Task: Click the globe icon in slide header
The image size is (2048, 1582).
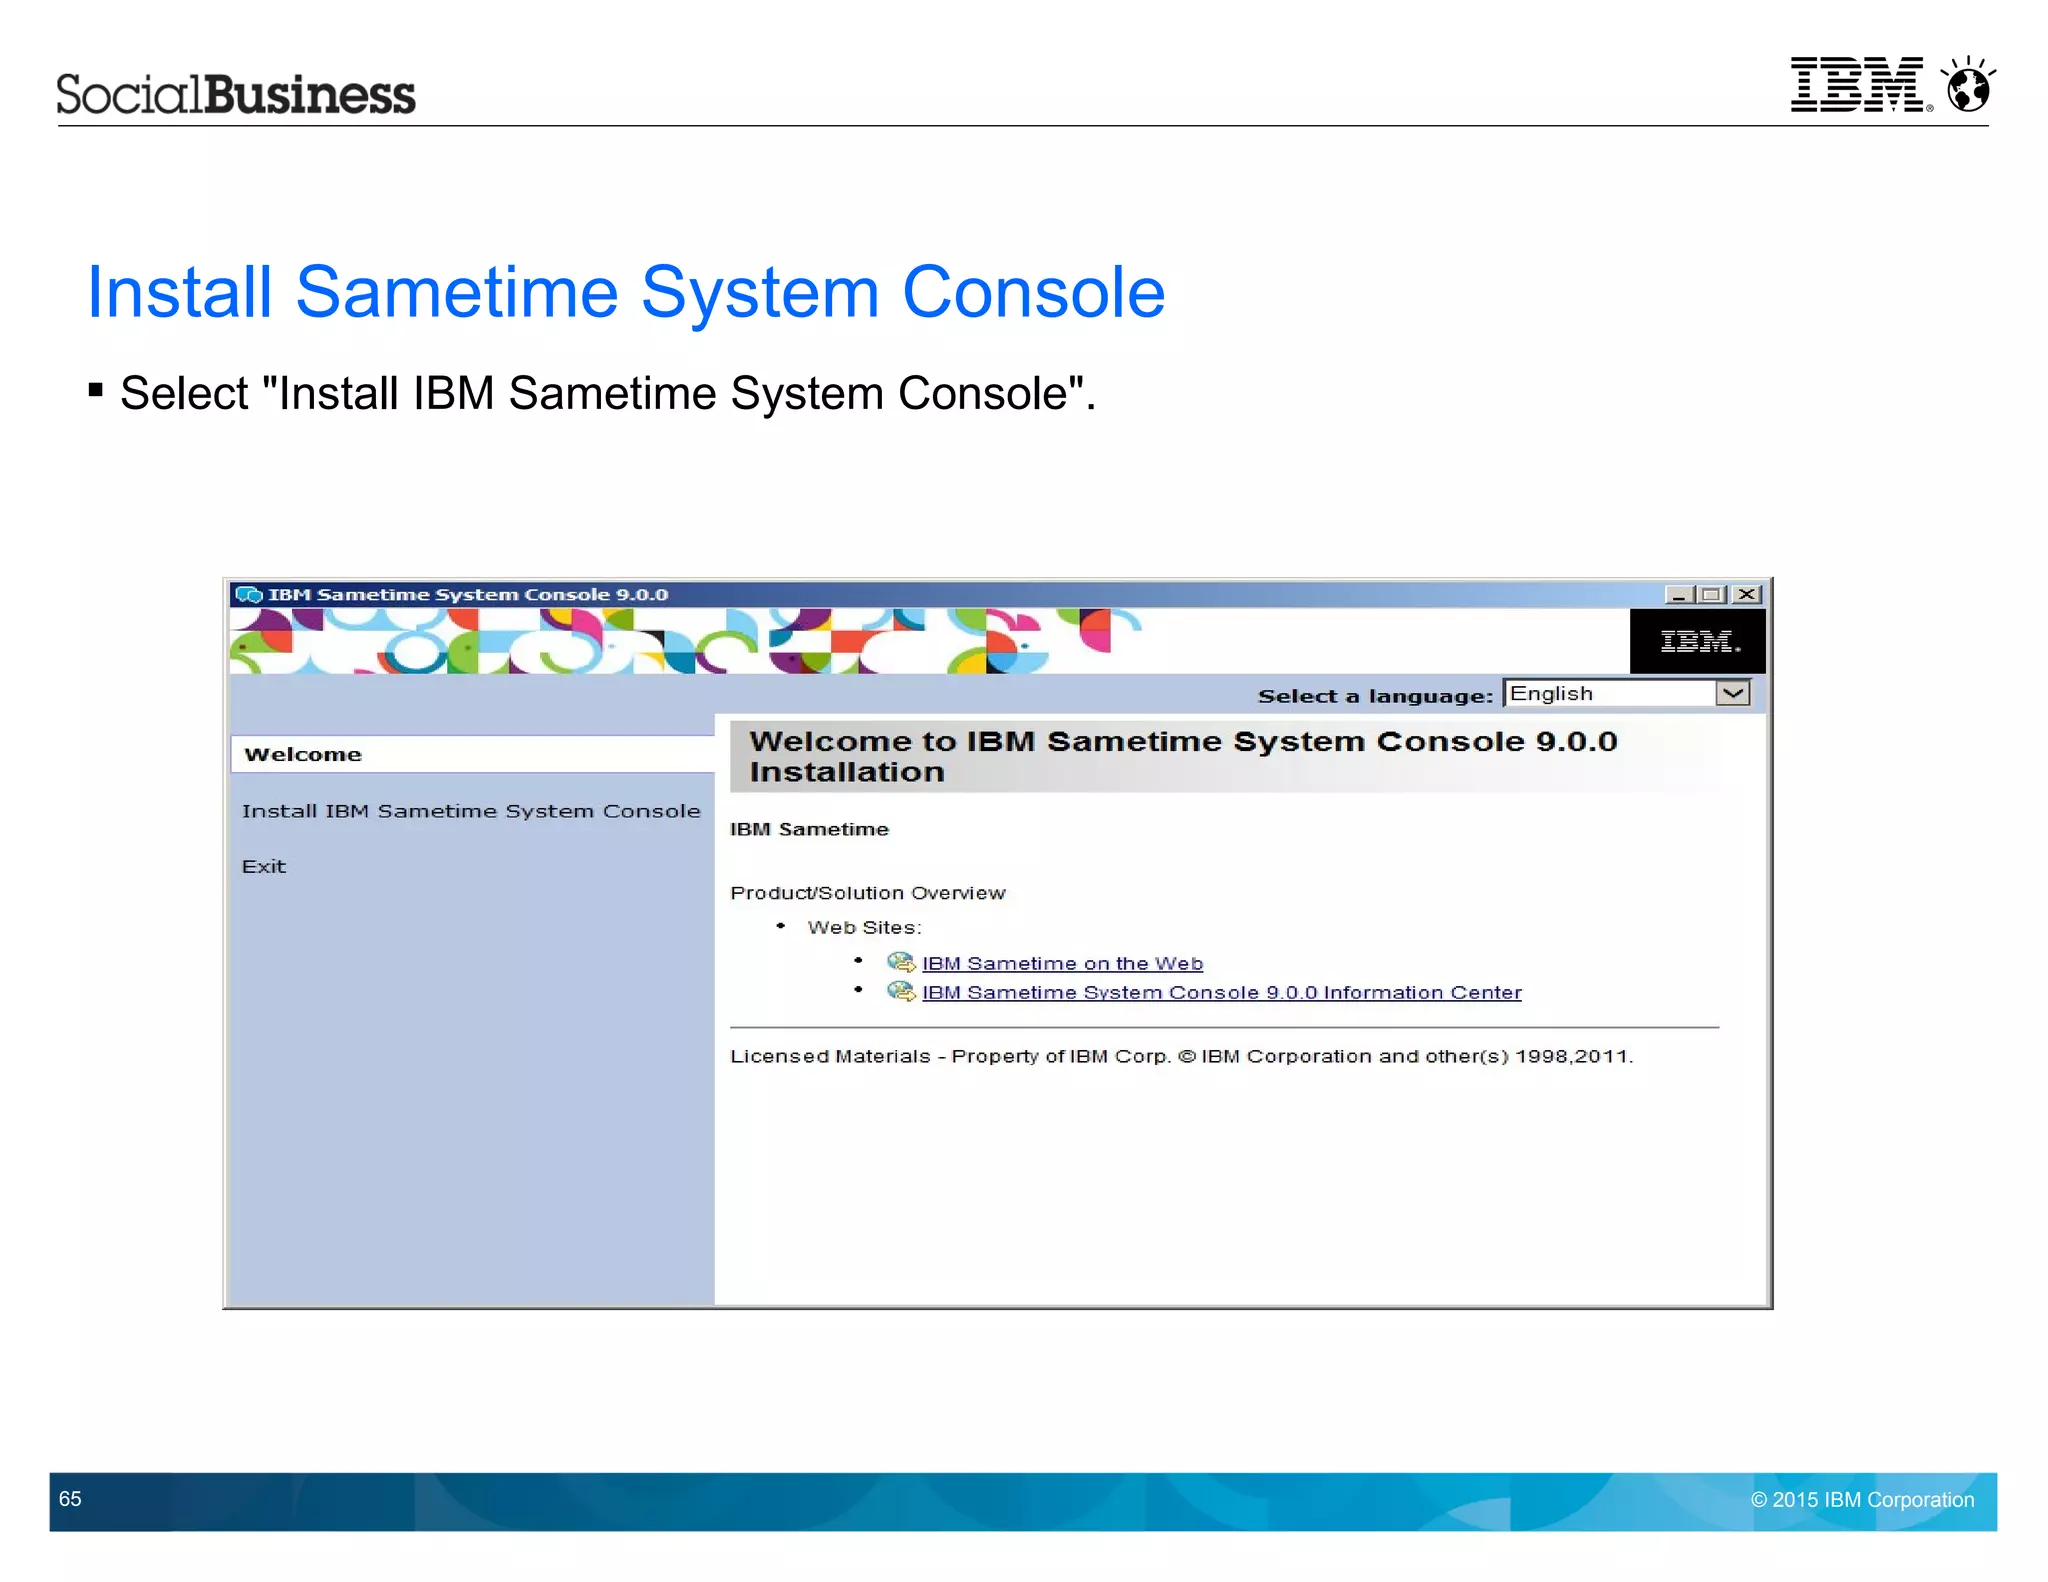Action: 1968,84
